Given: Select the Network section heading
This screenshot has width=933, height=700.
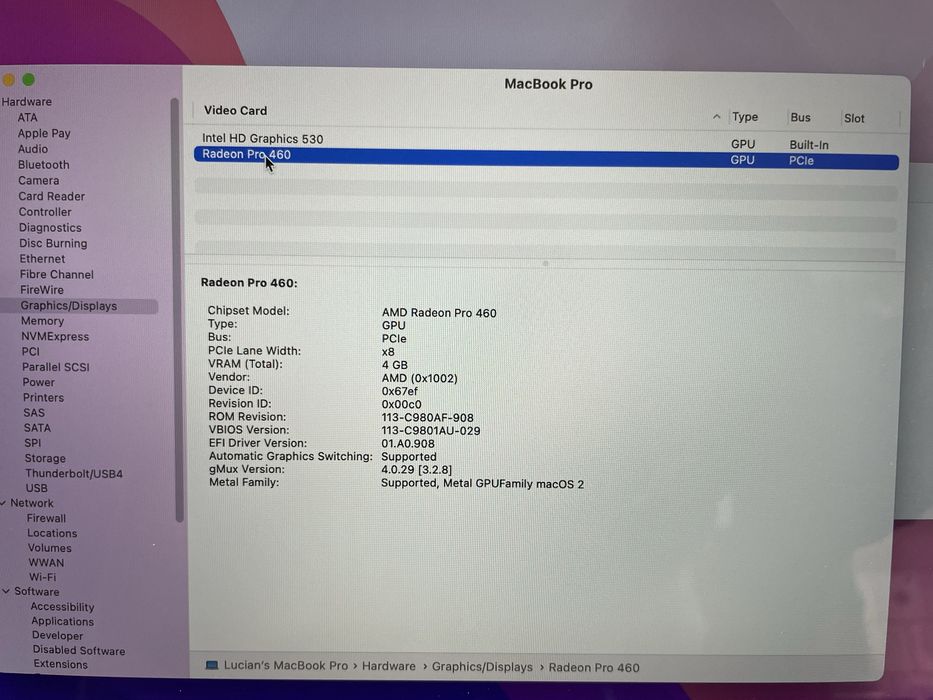Looking at the screenshot, I should 32,503.
